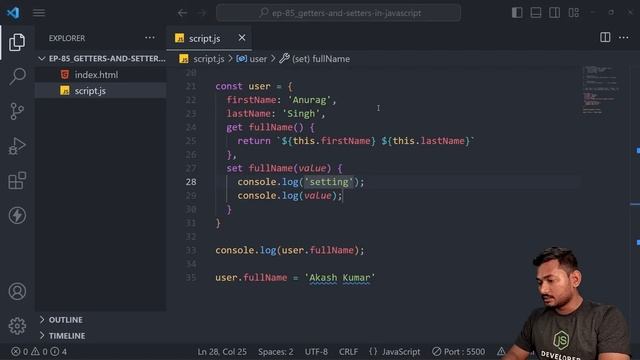Change end of line sequence CRLF
640x360 pixels.
pos(348,351)
